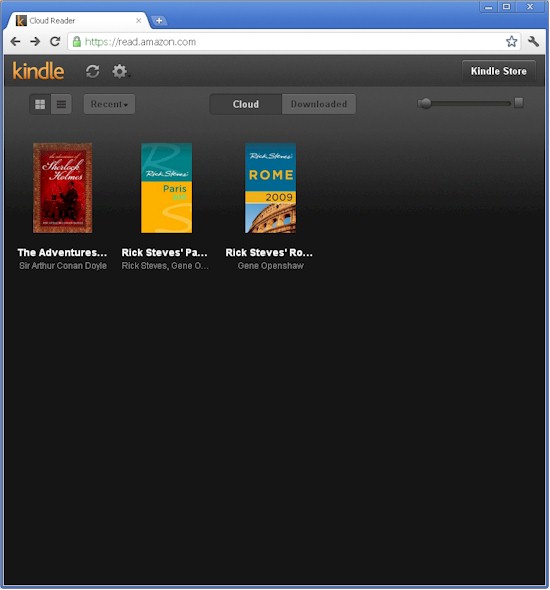
Task: Click the kindle logo
Action: pyautogui.click(x=38, y=71)
